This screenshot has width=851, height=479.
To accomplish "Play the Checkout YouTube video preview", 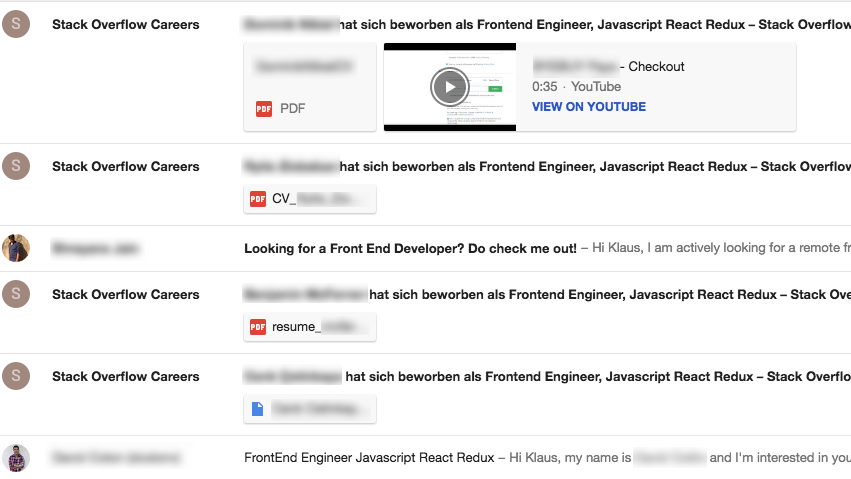I will (x=449, y=87).
